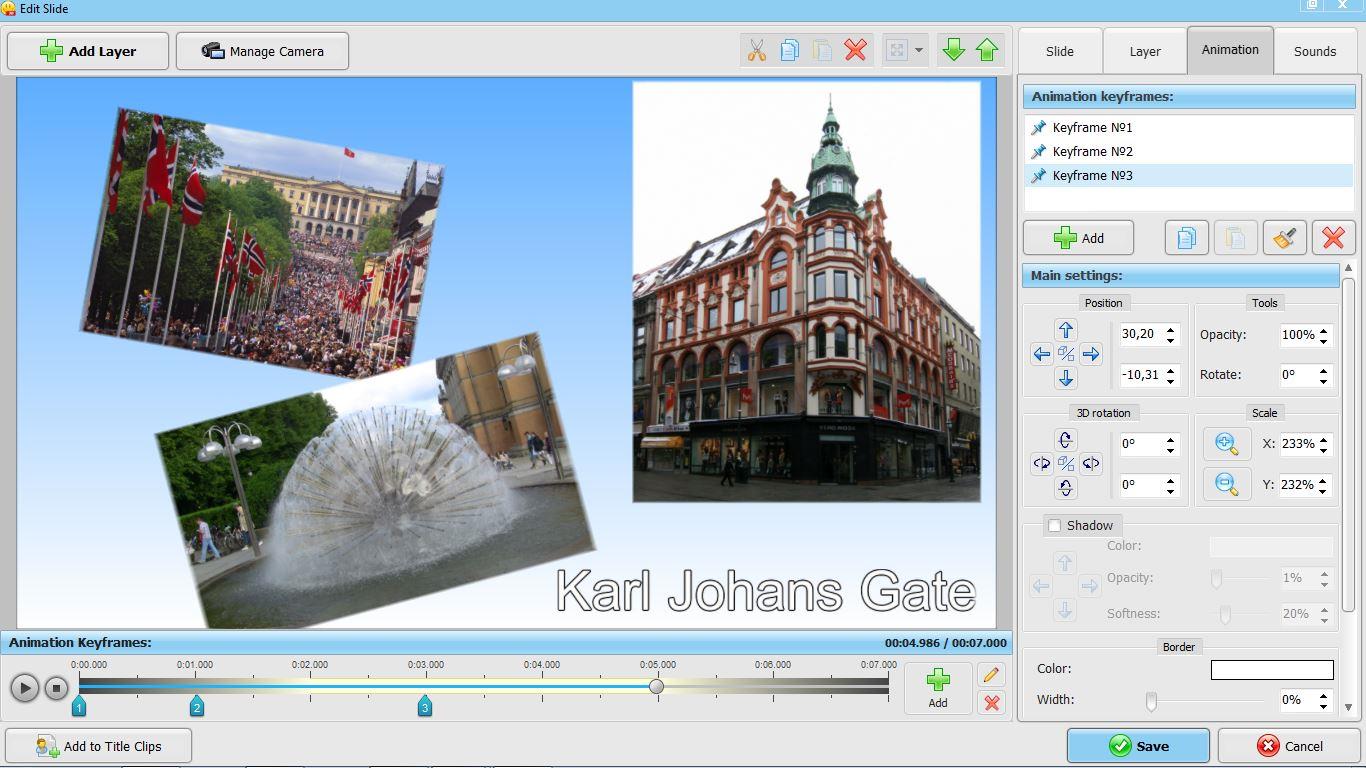Image resolution: width=1366 pixels, height=768 pixels.
Task: Click the copy layer icon in toolbar
Action: pyautogui.click(x=789, y=50)
